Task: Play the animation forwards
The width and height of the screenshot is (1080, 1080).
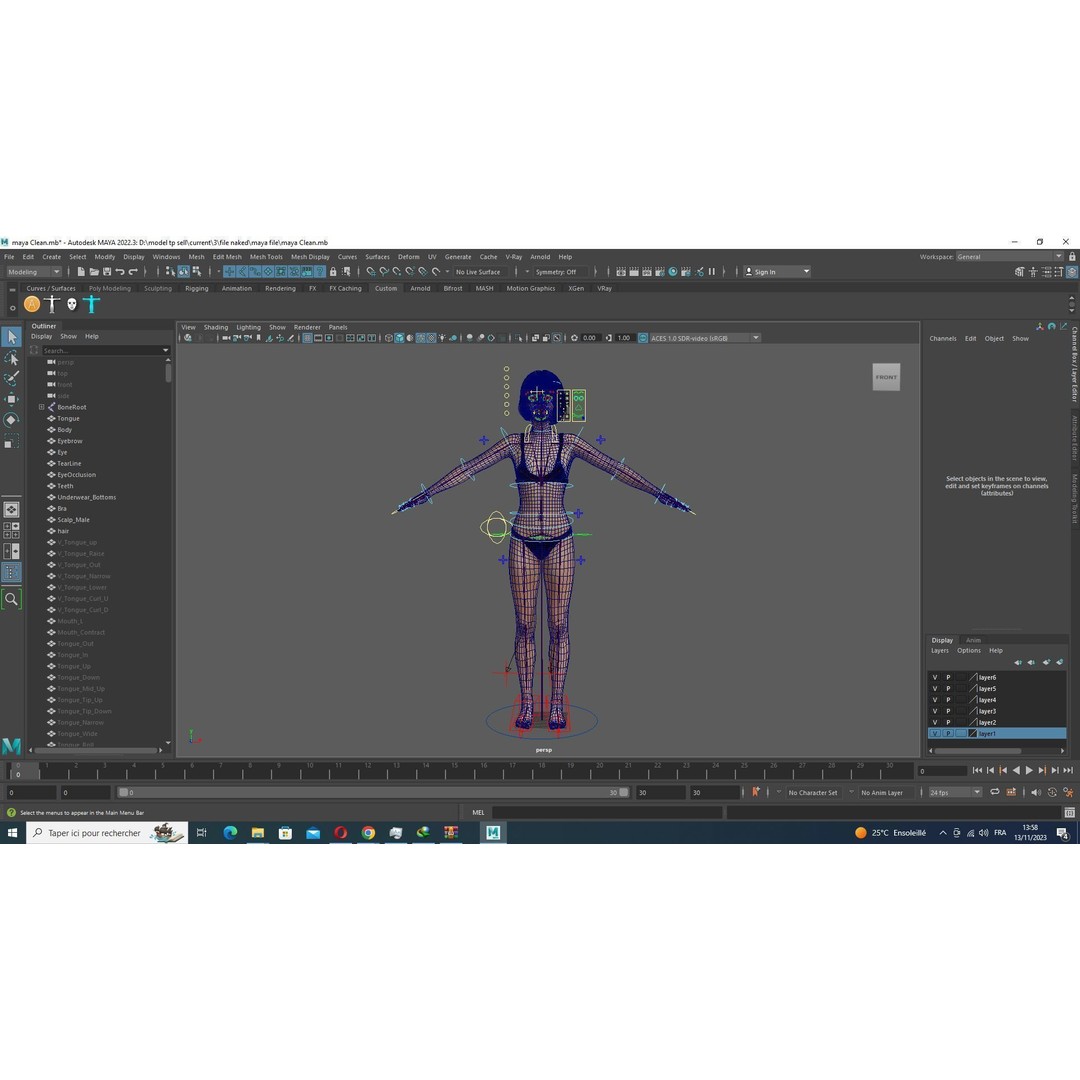Action: pos(1029,770)
